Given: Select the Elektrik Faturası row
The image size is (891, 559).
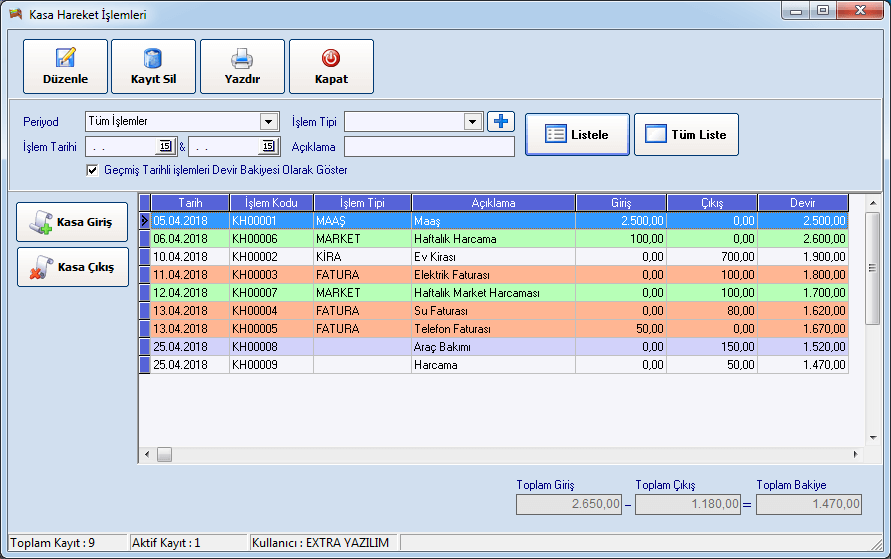Looking at the screenshot, I should point(492,275).
